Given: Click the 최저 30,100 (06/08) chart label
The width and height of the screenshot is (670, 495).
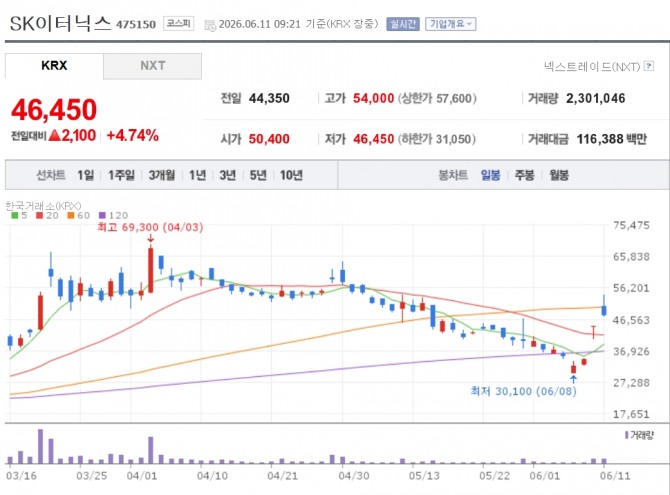Looking at the screenshot, I should [x=523, y=391].
